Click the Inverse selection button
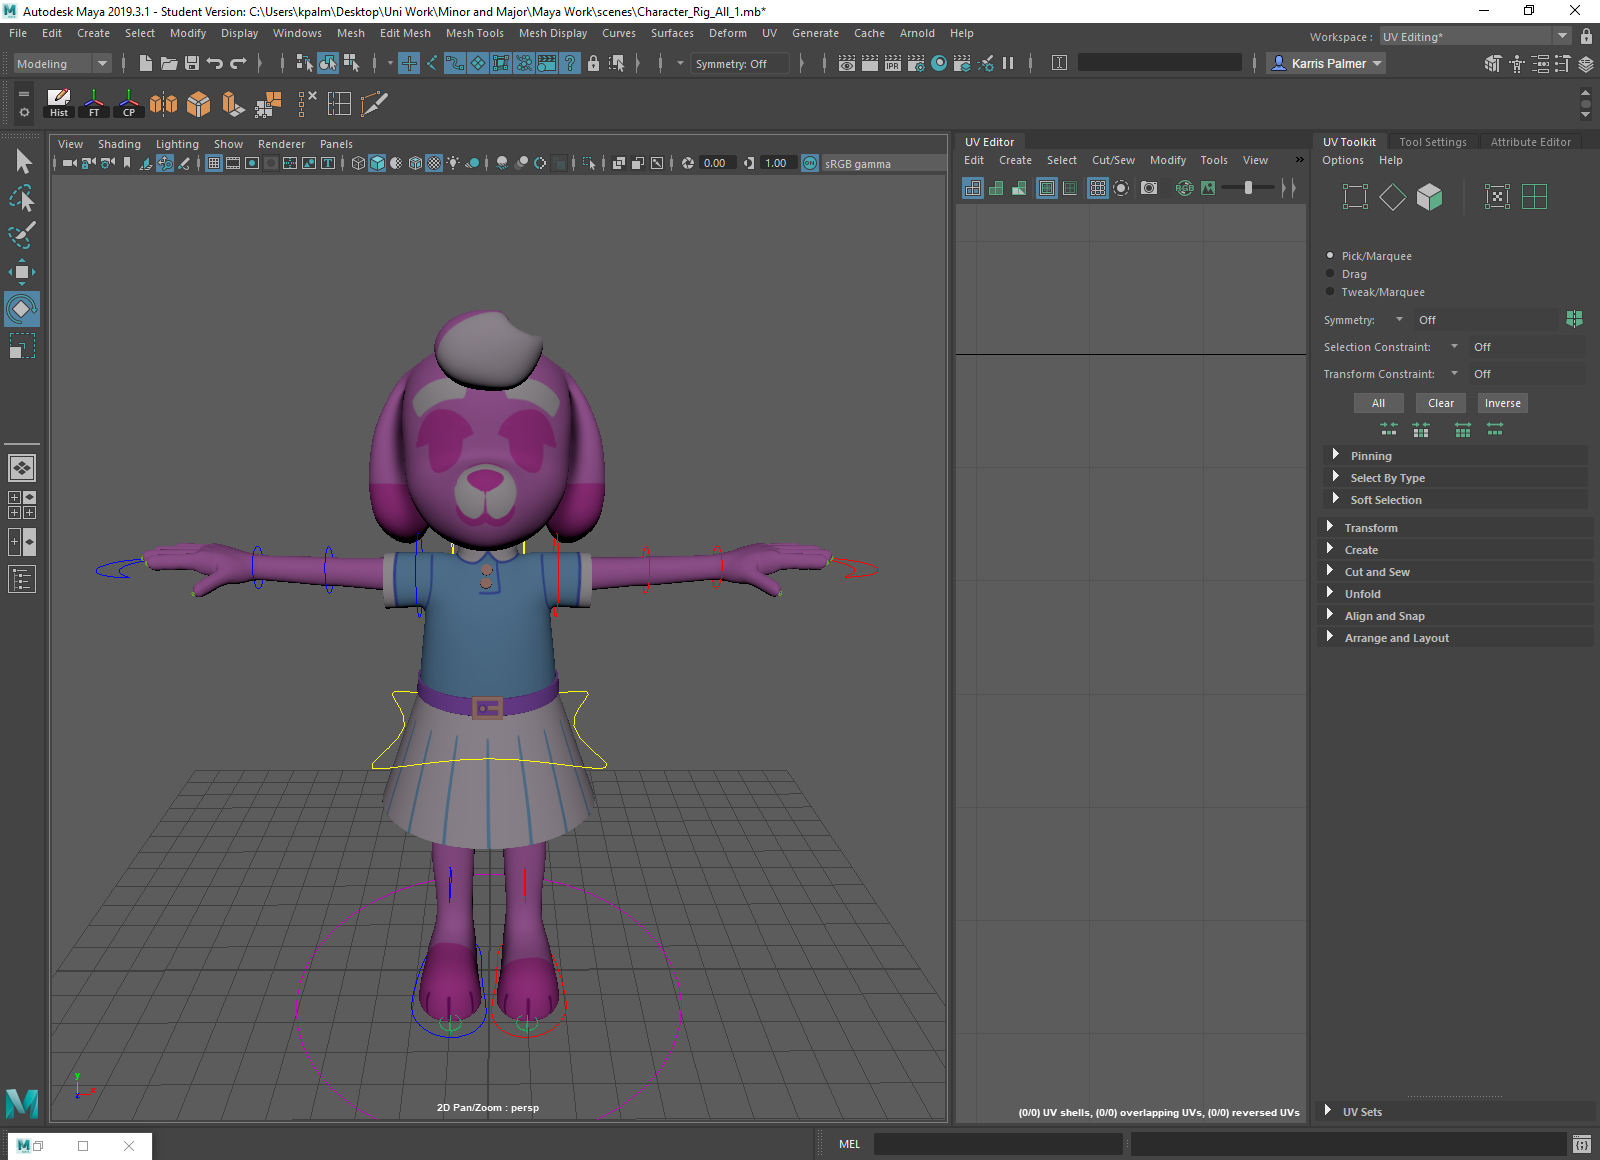The image size is (1600, 1160). tap(1502, 403)
